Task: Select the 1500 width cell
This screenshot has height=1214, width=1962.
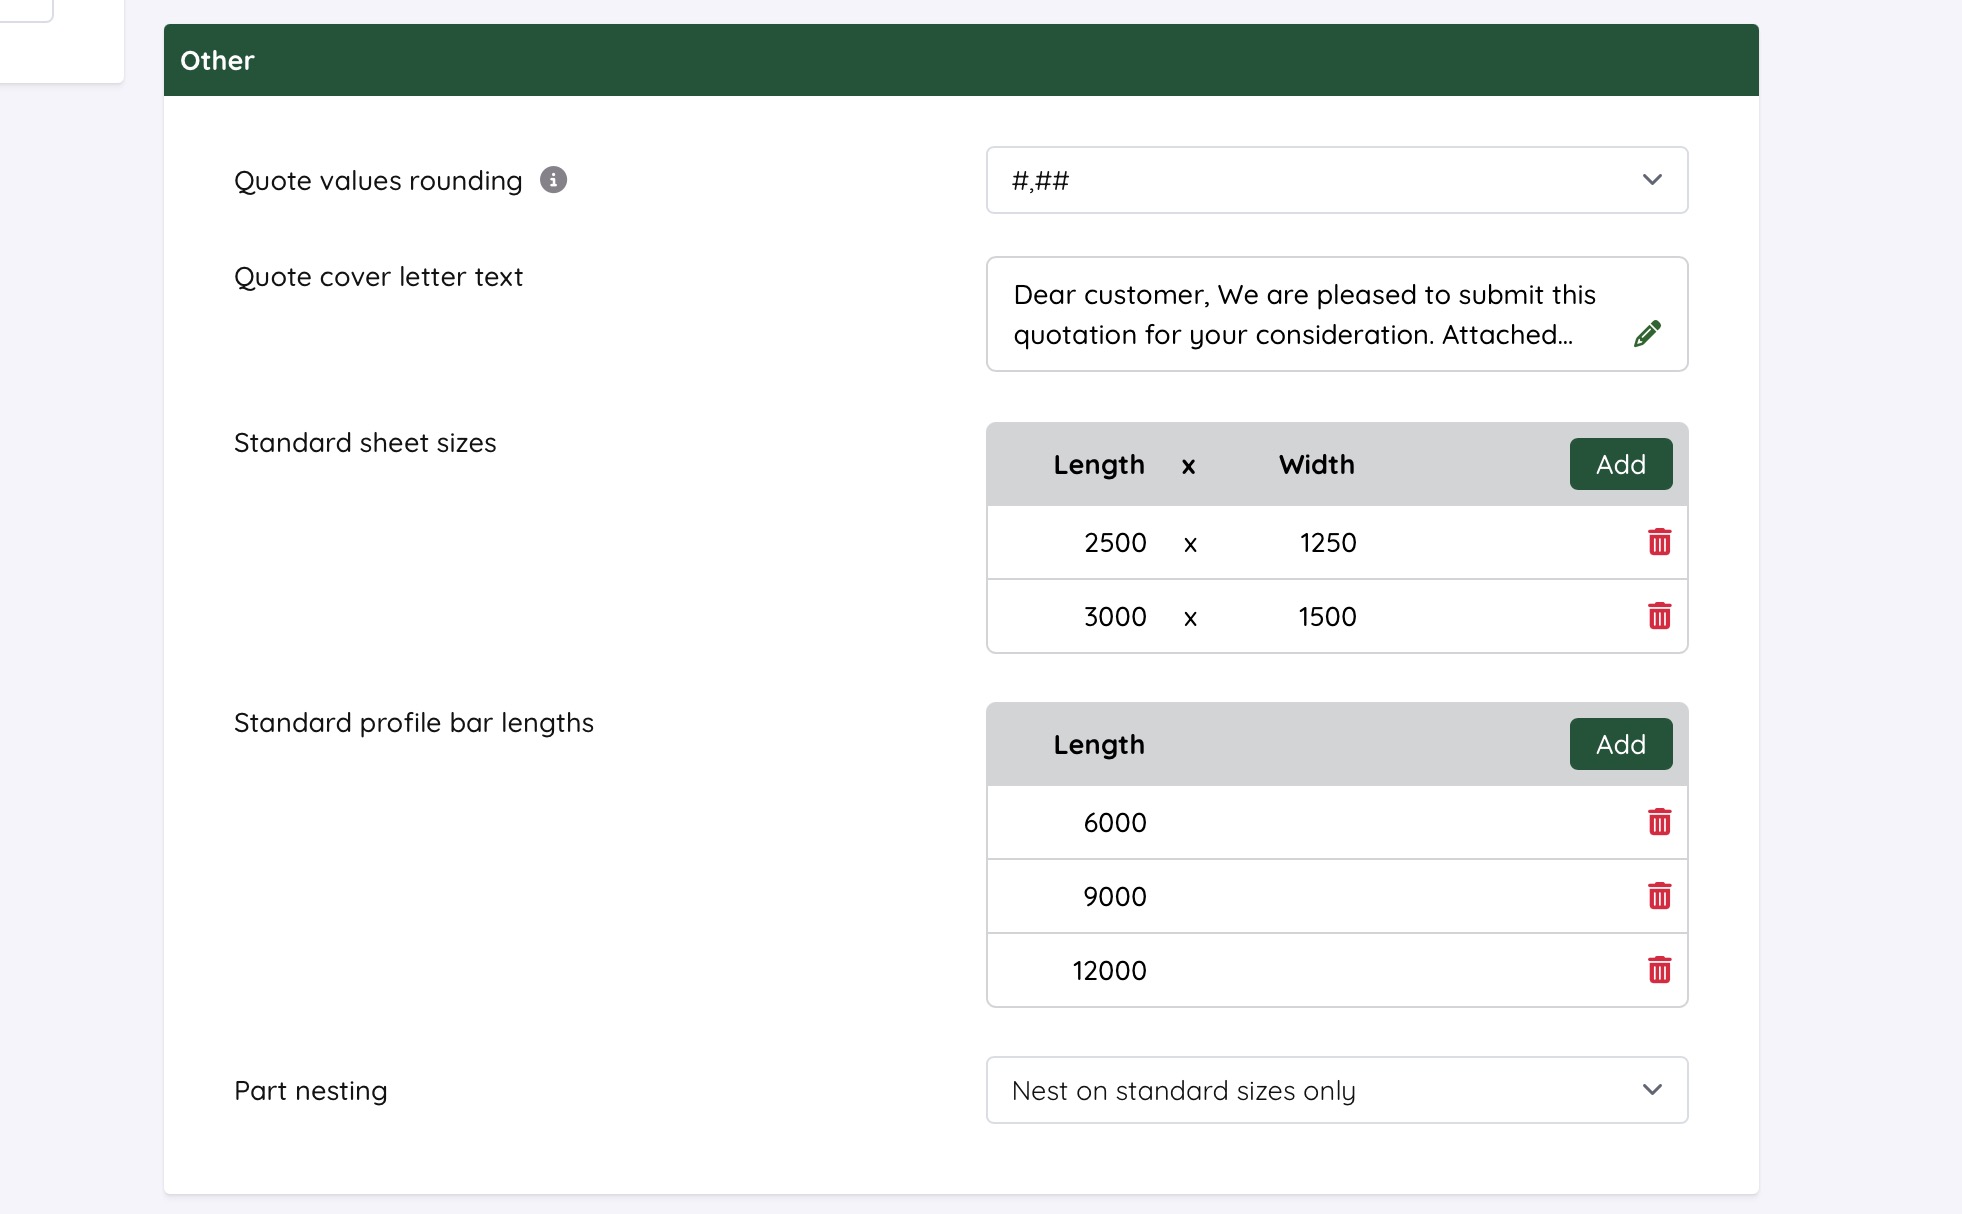Action: 1327,617
